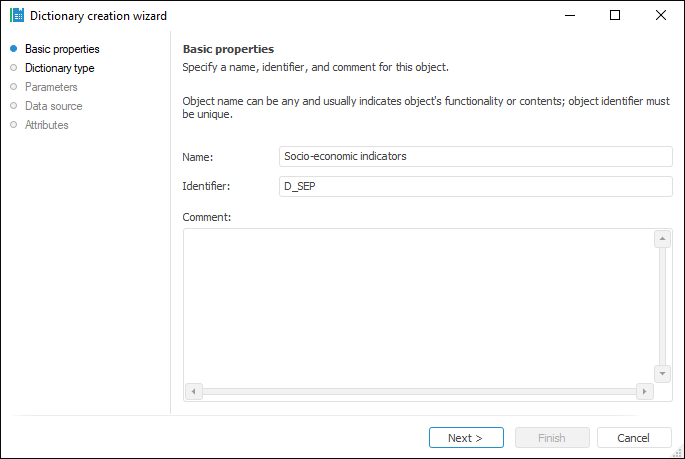Select Basic properties wizard step

click(x=62, y=49)
